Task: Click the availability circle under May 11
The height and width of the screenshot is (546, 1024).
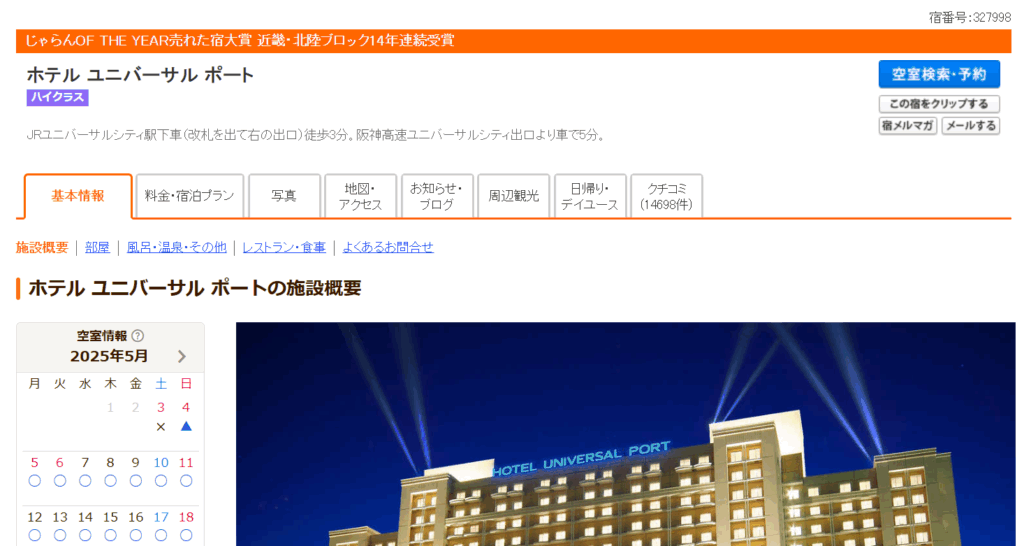Action: point(186,481)
